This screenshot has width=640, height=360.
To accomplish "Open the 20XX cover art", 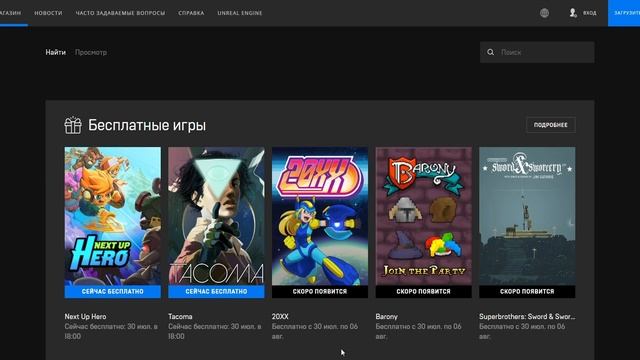I will click(320, 216).
